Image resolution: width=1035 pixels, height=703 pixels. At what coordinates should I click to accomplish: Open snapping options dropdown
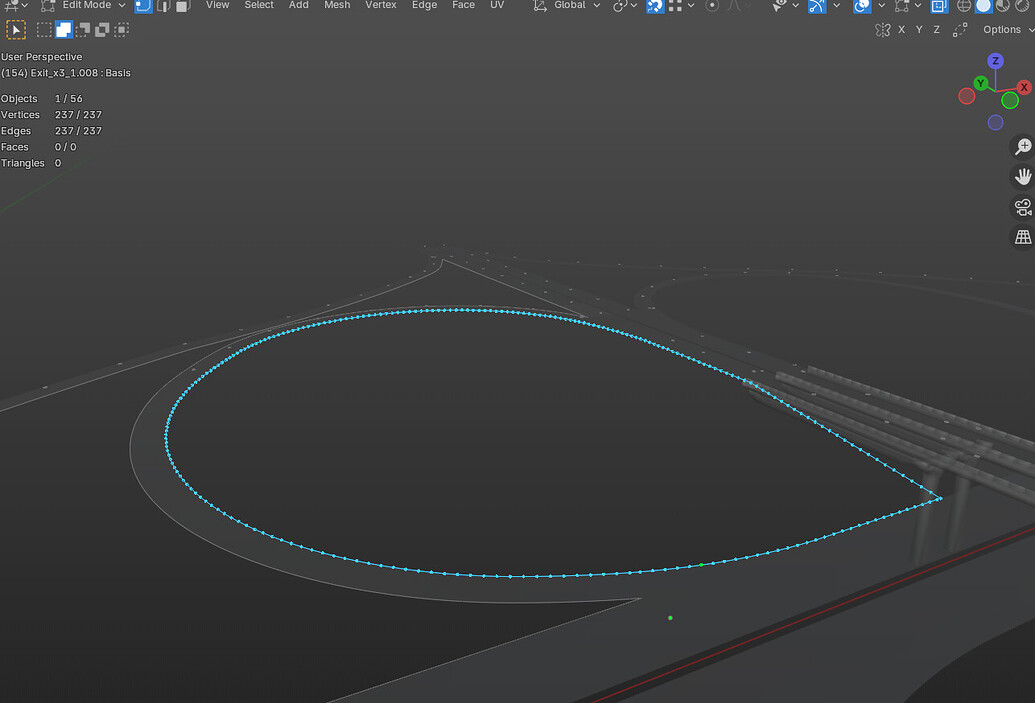click(682, 6)
